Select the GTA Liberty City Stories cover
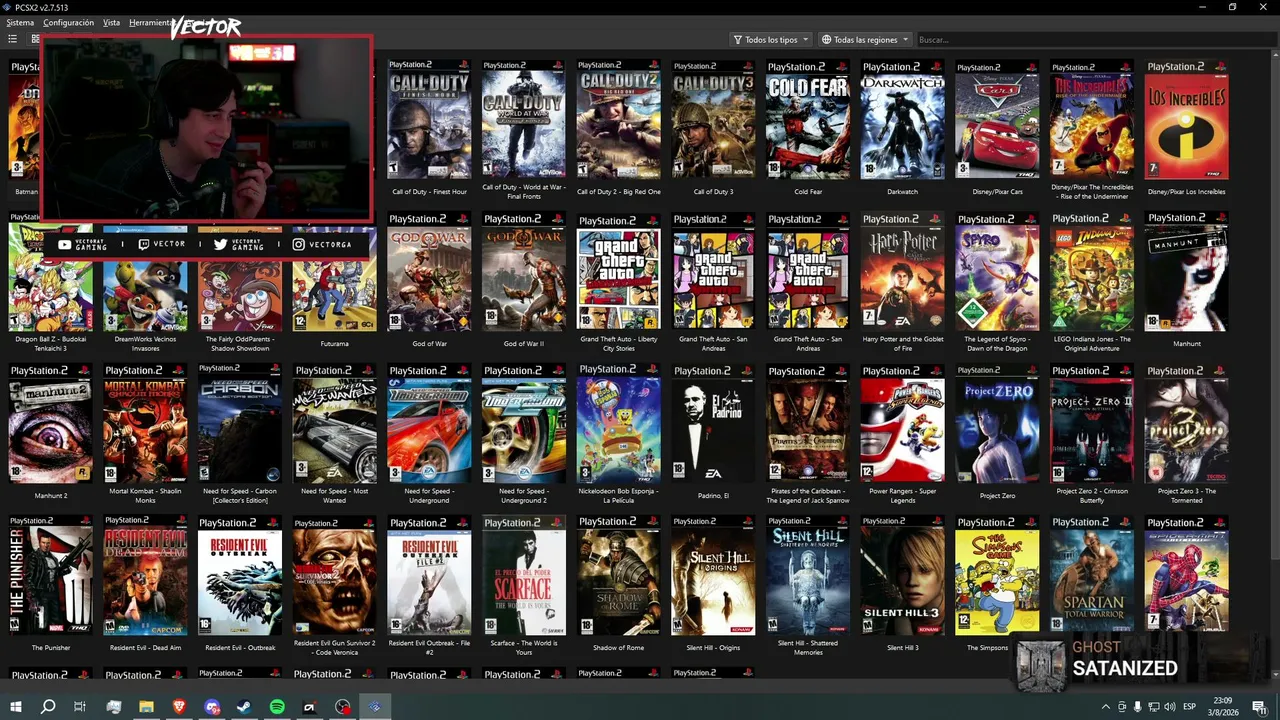This screenshot has height=720, width=1280. (618, 272)
